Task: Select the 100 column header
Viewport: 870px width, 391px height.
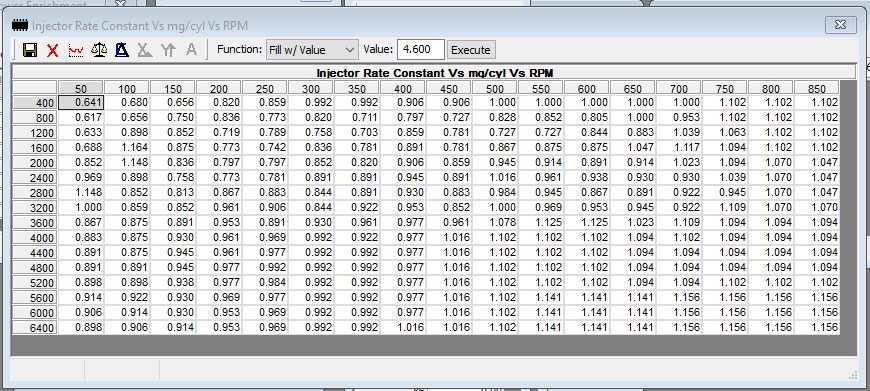Action: (x=127, y=88)
